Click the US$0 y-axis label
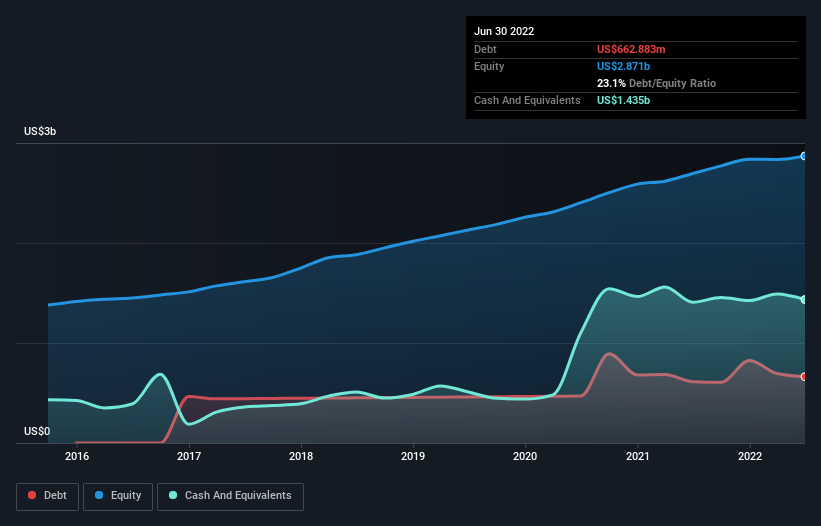 (37, 431)
